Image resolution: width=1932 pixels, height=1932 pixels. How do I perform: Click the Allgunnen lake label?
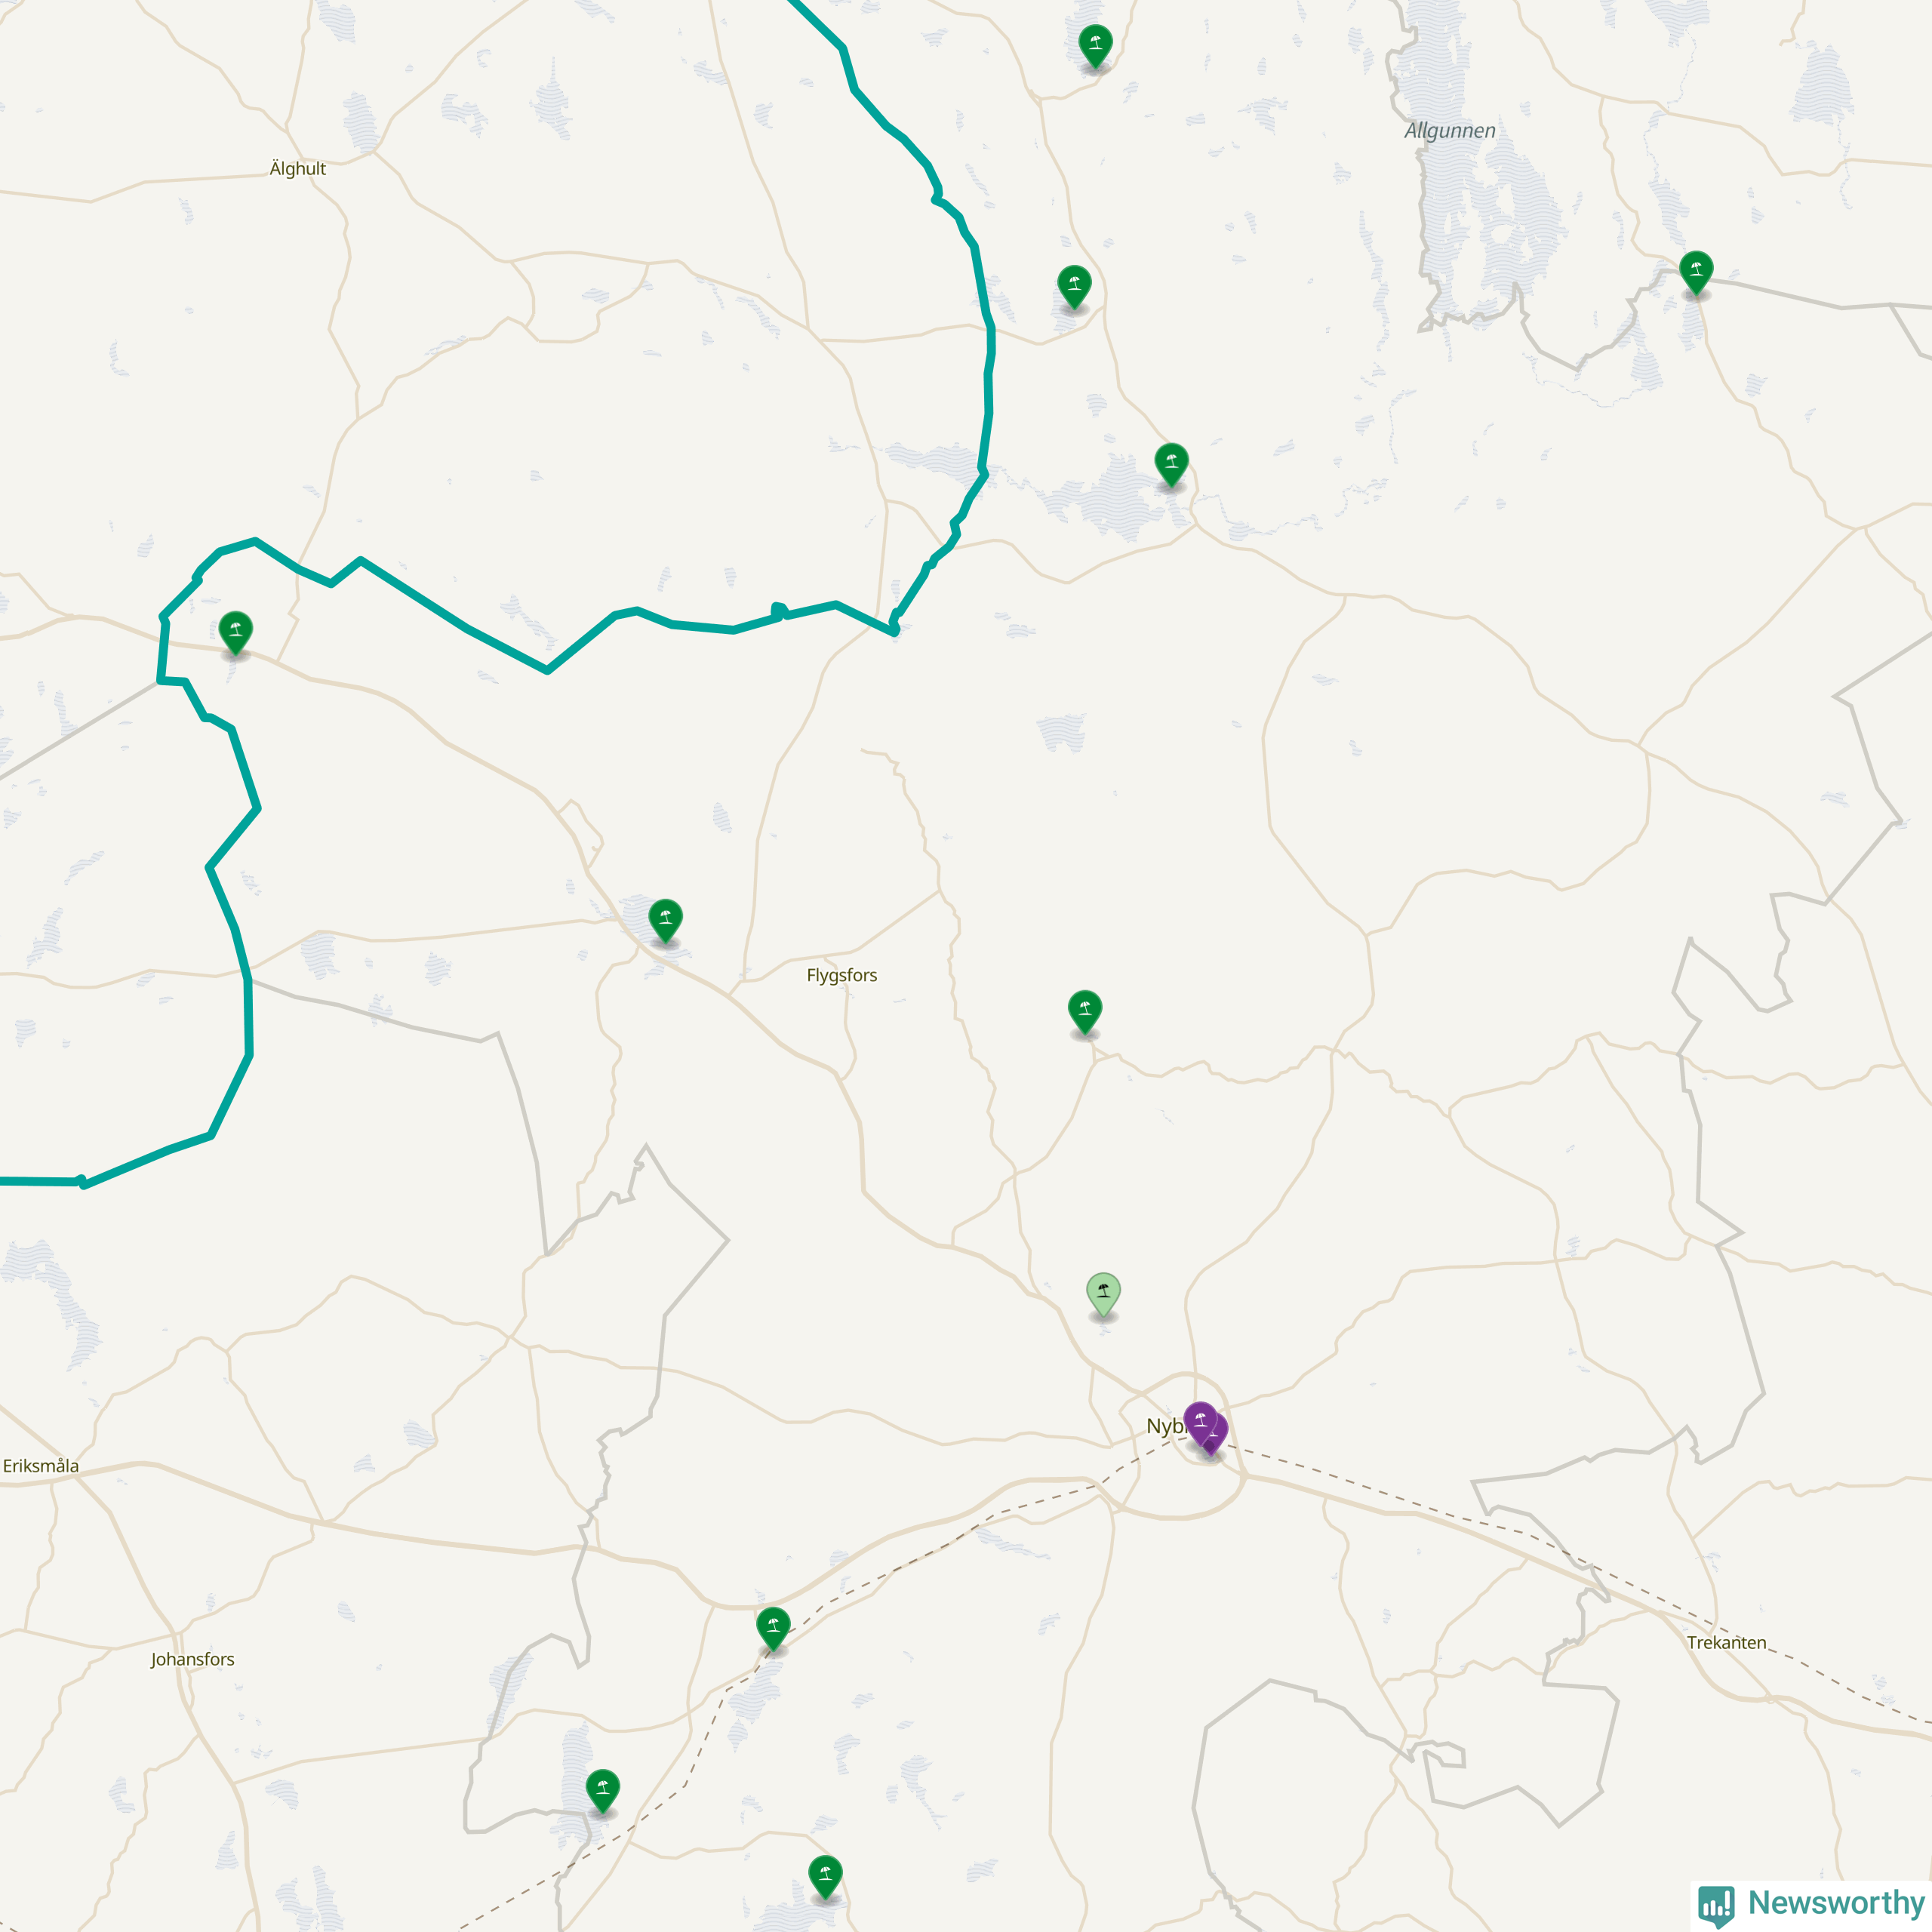point(1450,131)
